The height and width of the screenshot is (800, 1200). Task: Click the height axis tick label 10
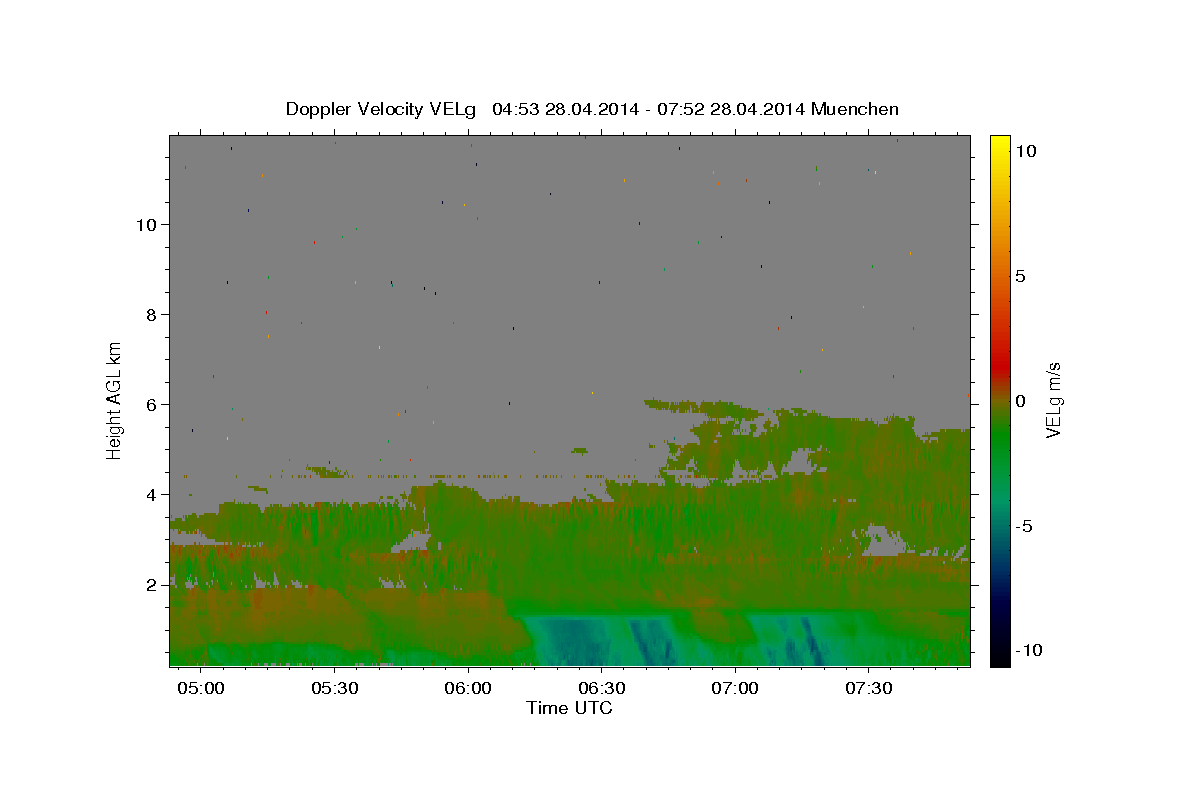[148, 225]
